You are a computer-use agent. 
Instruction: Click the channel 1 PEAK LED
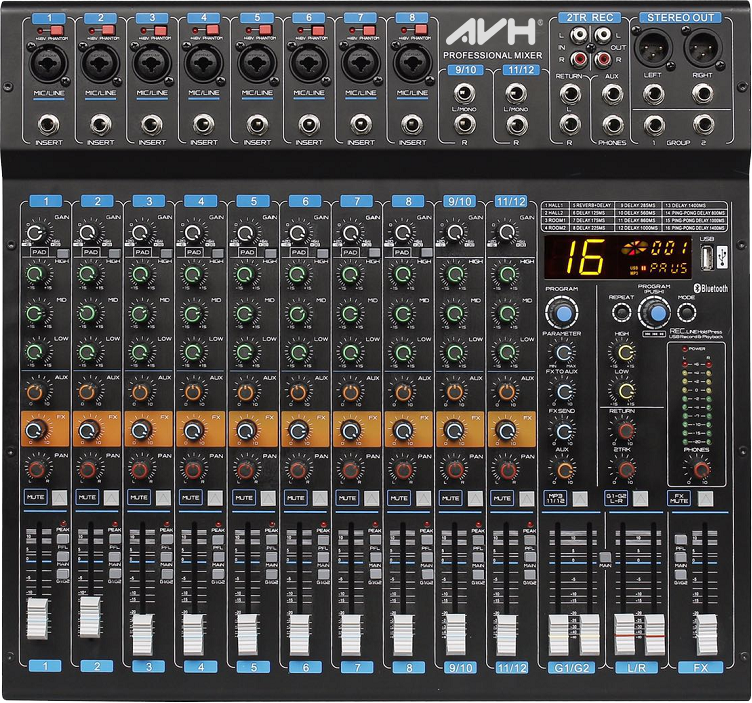(x=62, y=524)
